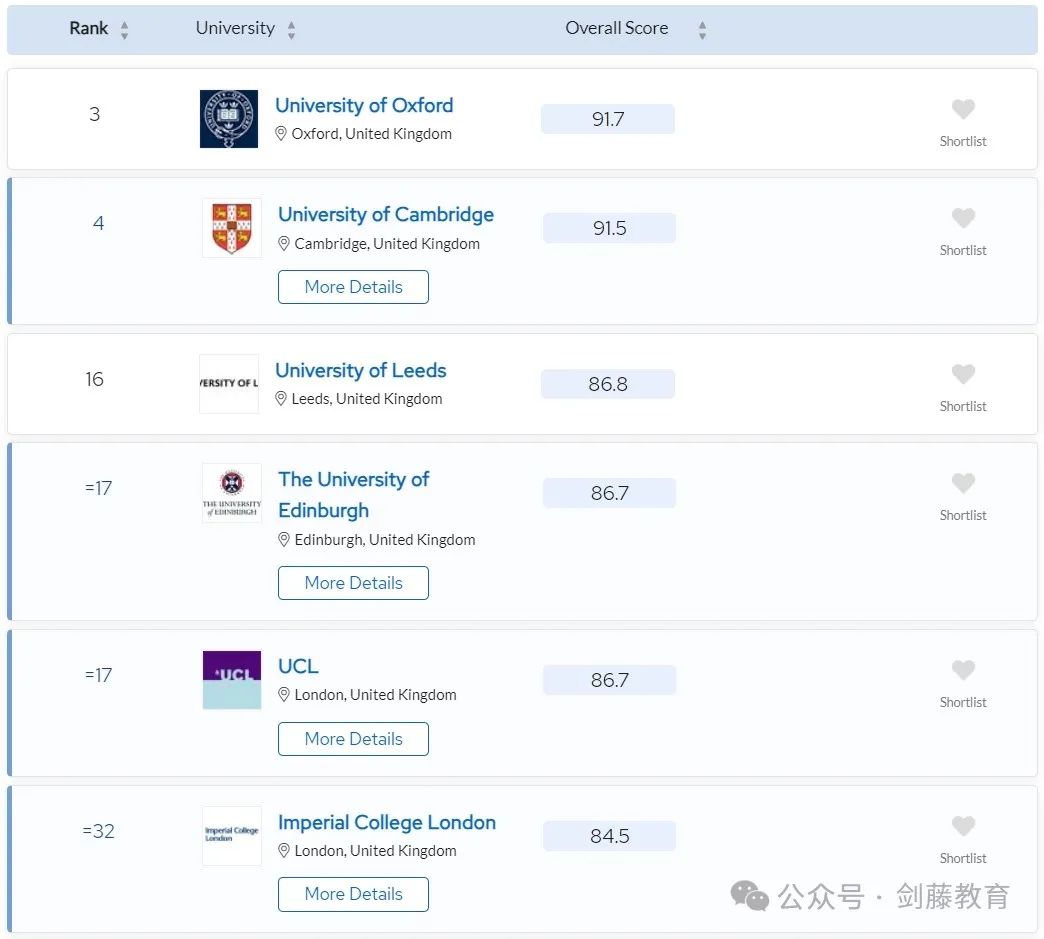
Task: Click the University of Cambridge shield logo
Action: click(232, 228)
